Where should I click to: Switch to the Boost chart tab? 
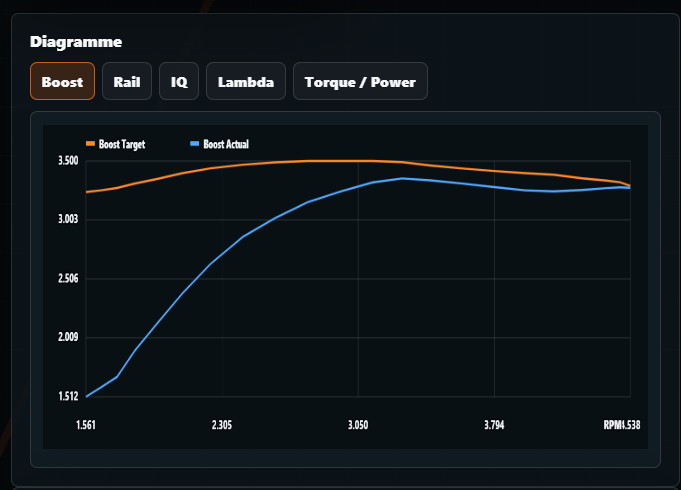click(63, 81)
